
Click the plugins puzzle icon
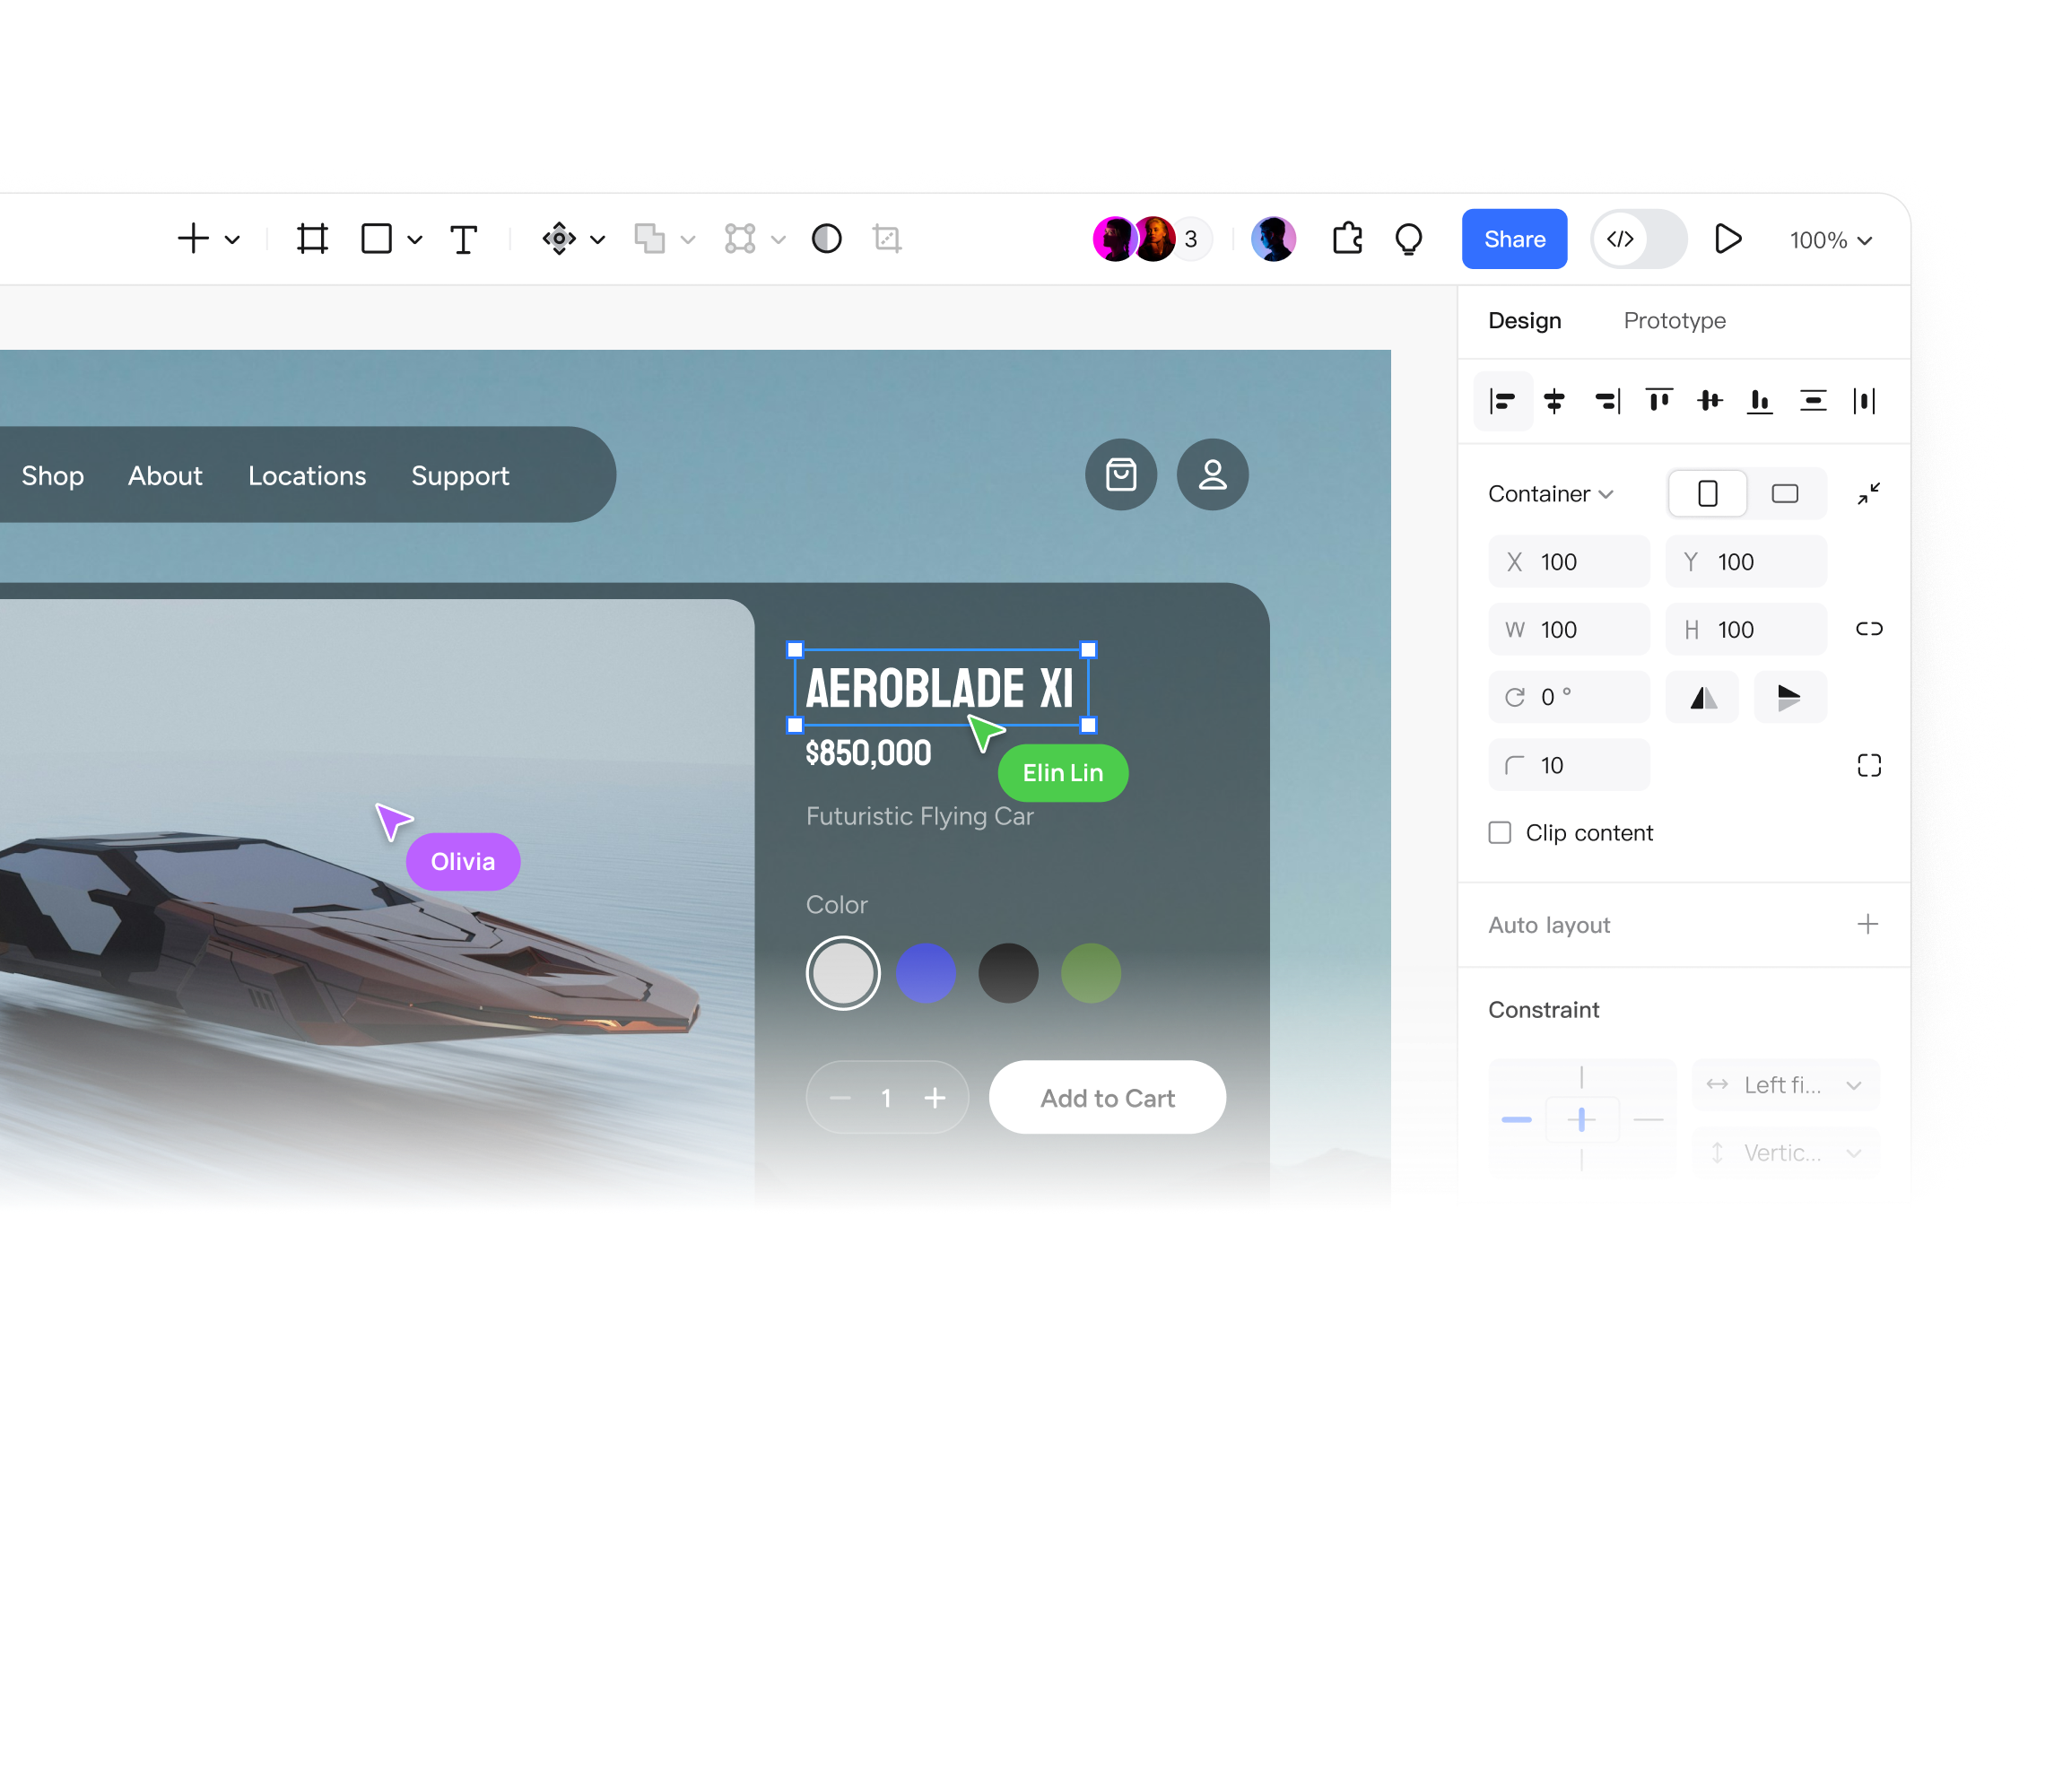pos(1347,239)
